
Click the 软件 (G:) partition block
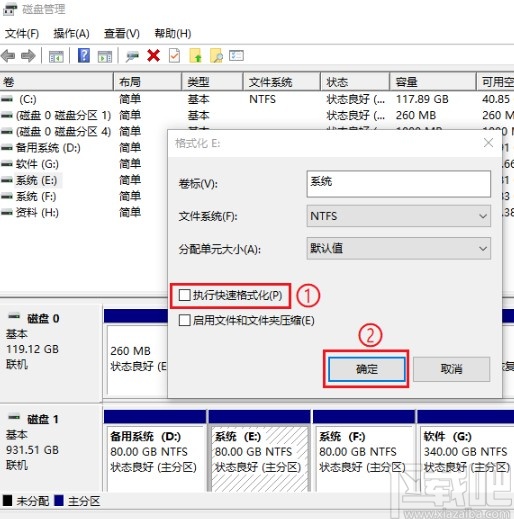(466, 450)
